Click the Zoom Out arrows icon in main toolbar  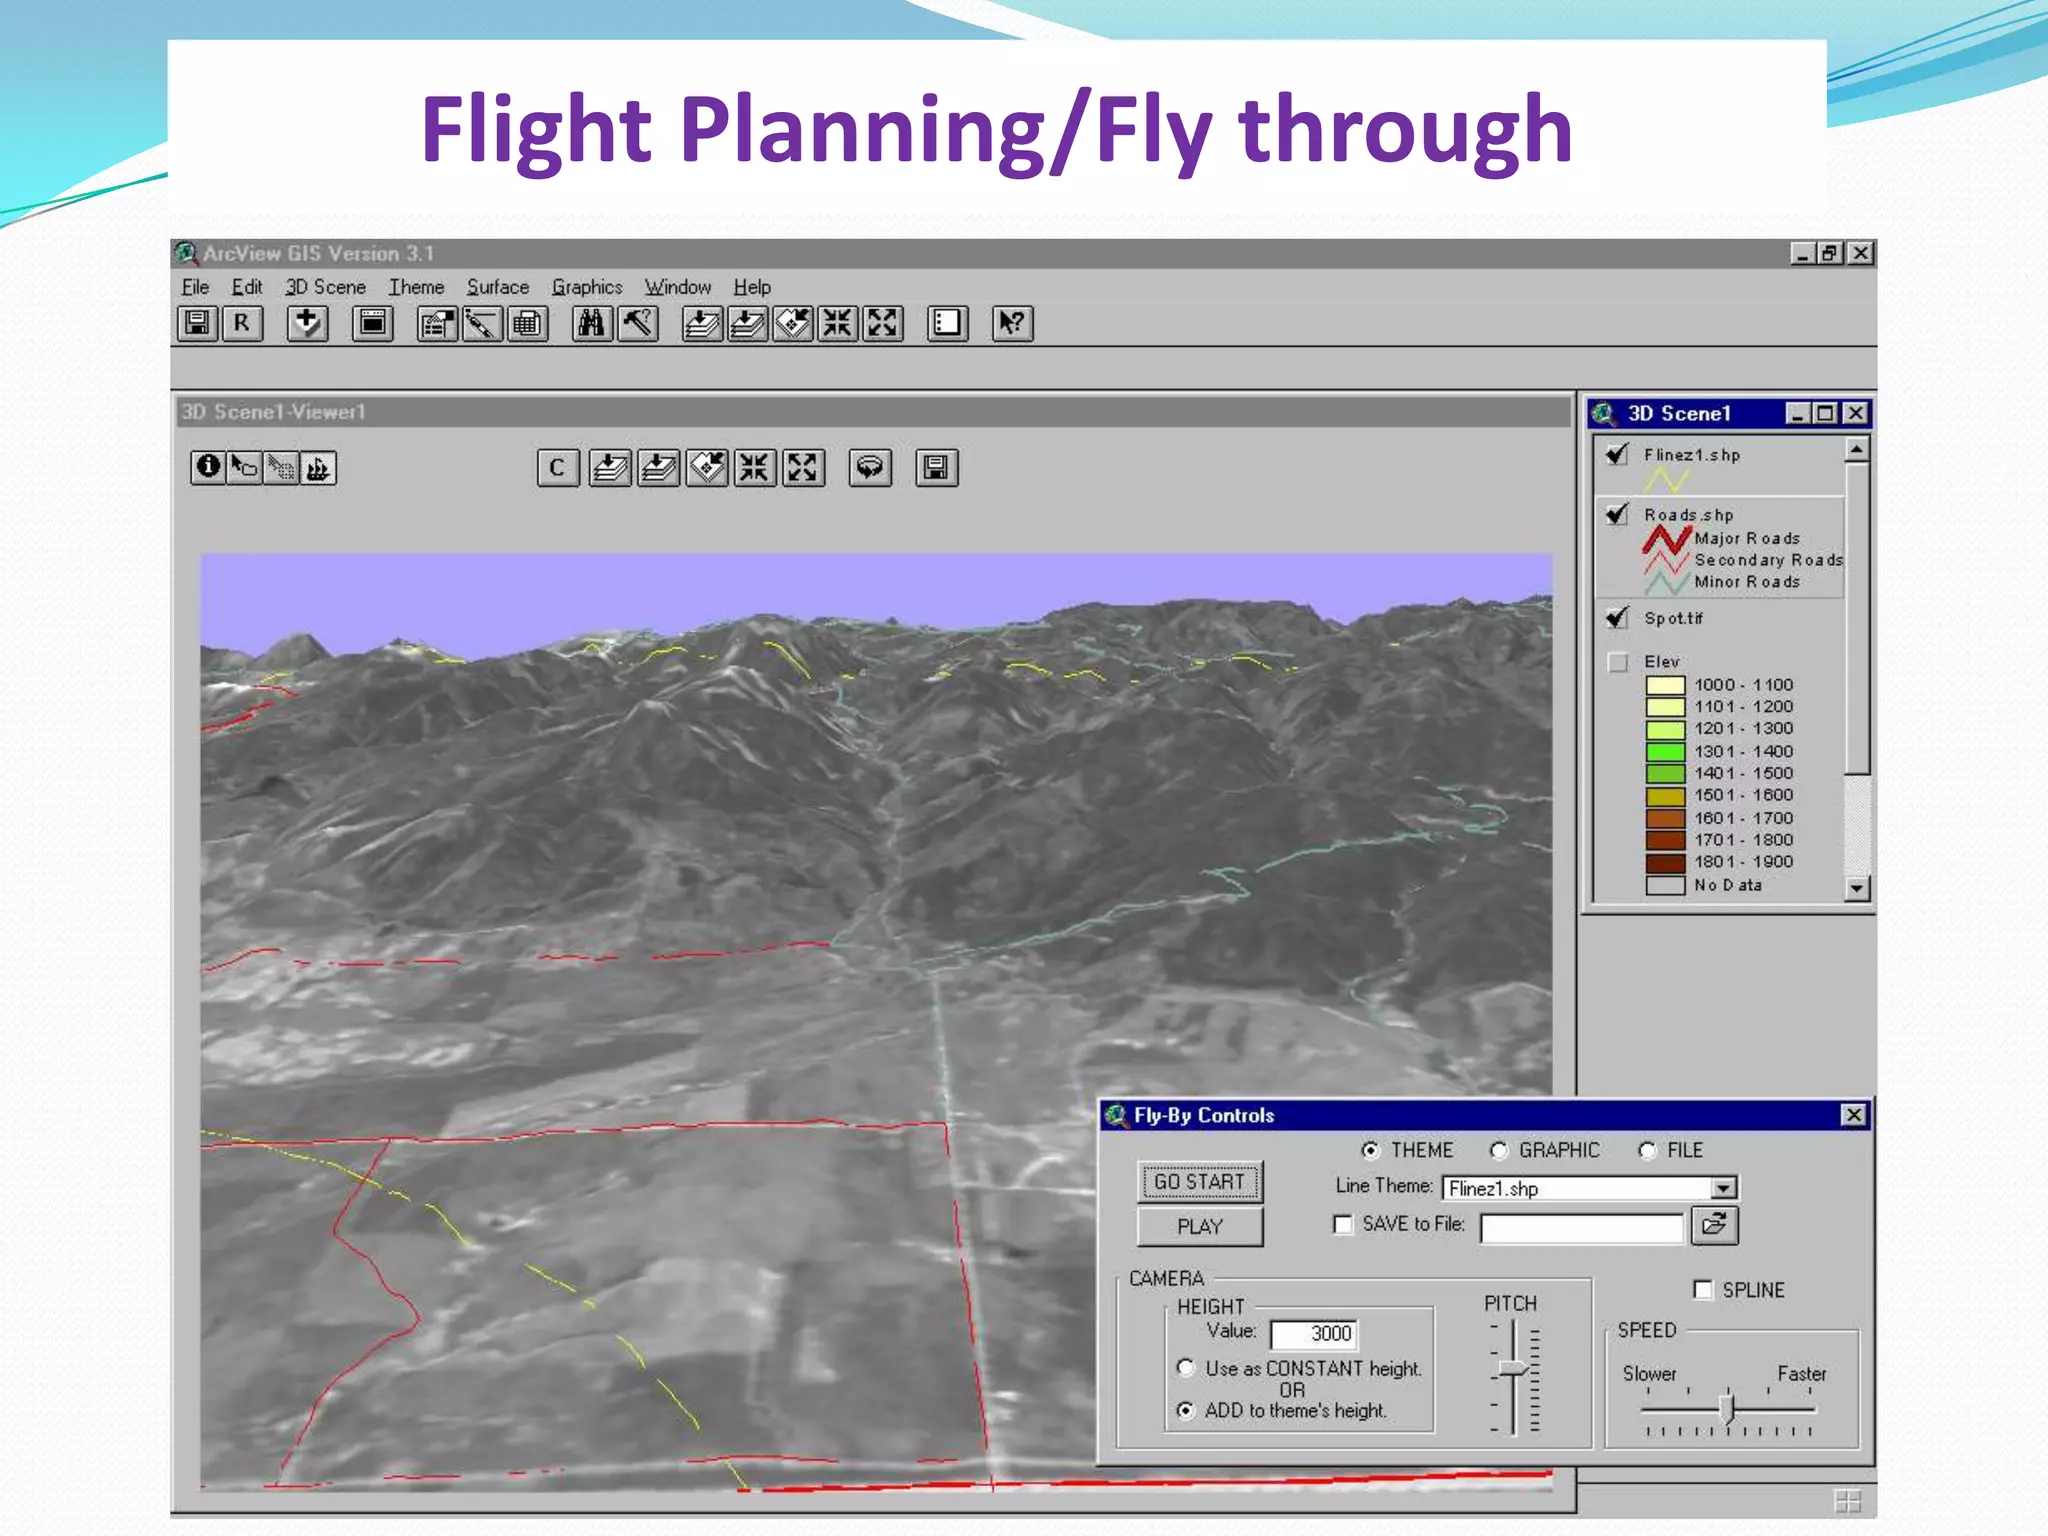pos(882,323)
